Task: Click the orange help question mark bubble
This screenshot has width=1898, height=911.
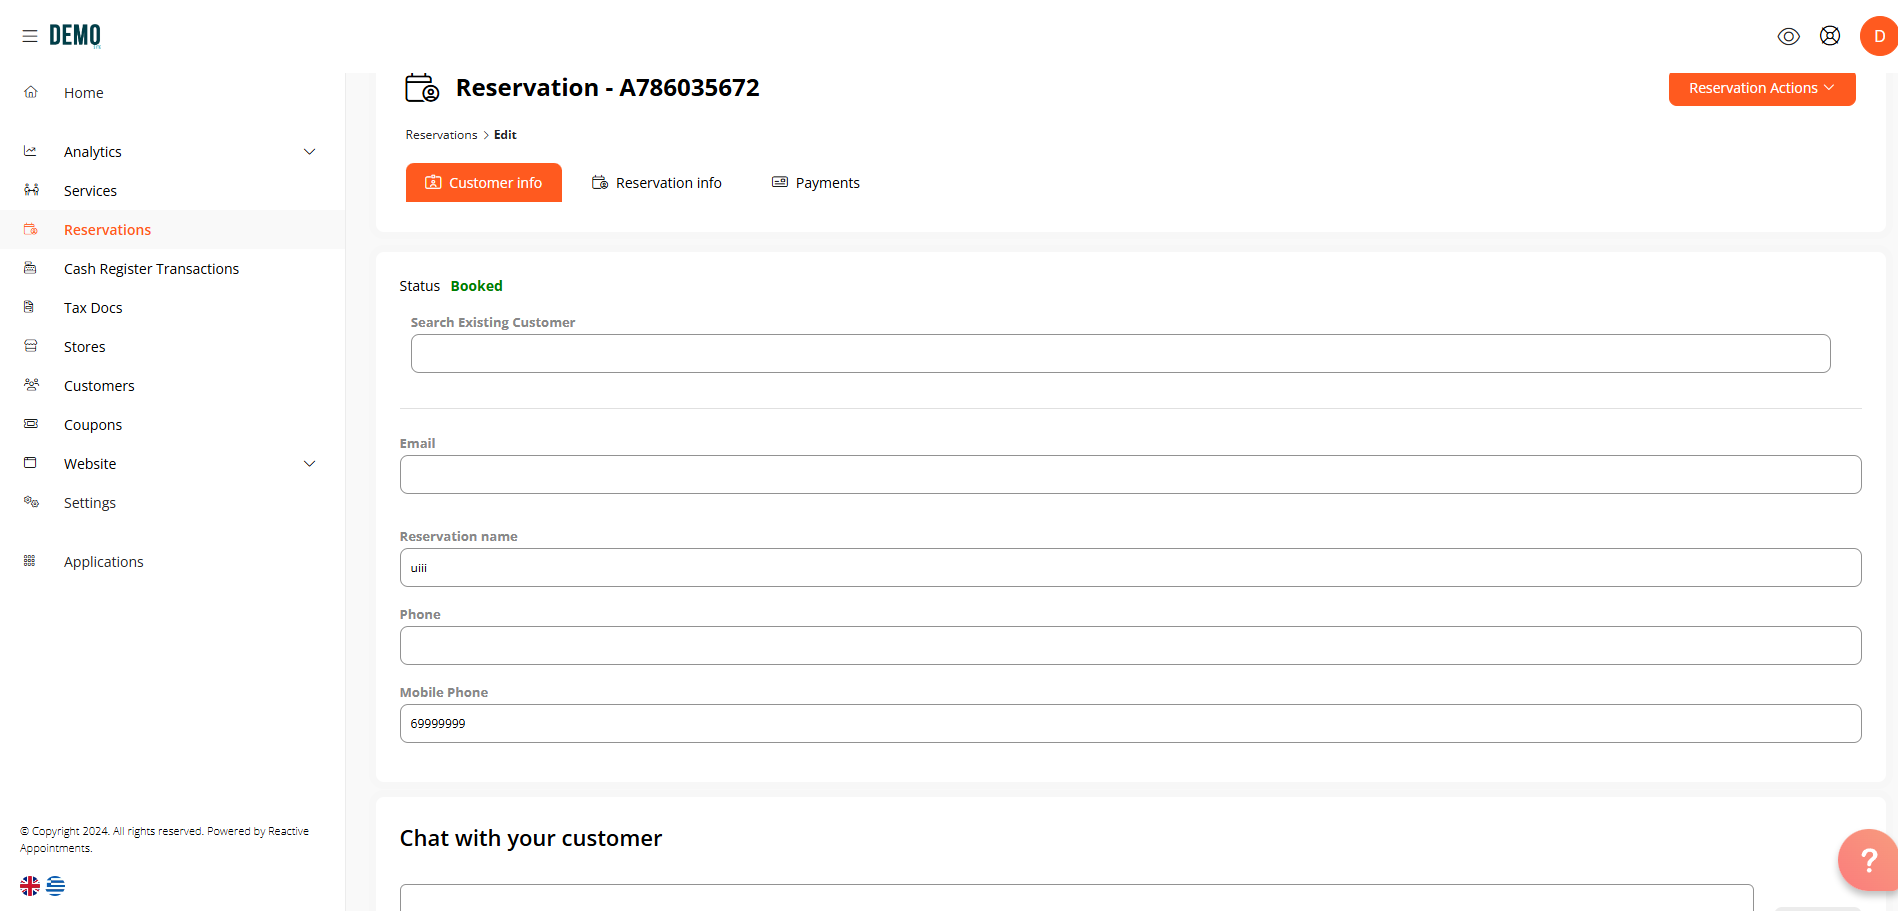Action: click(x=1867, y=859)
